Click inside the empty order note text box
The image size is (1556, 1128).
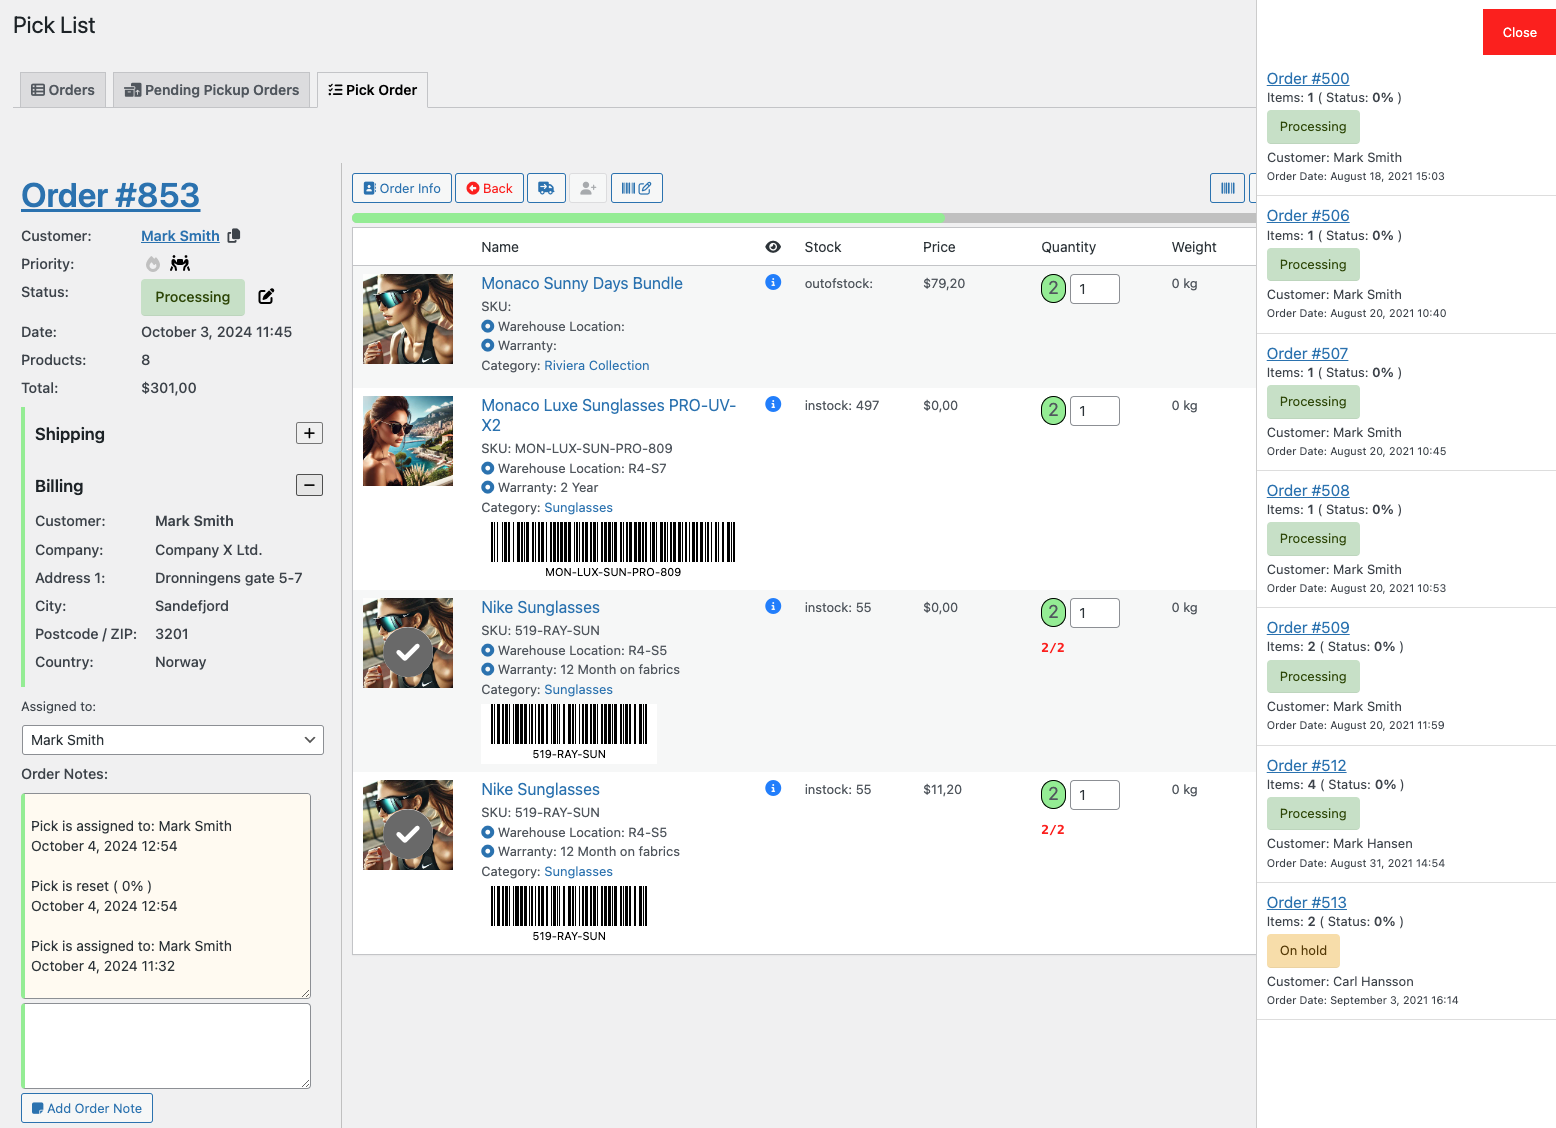click(x=165, y=1044)
